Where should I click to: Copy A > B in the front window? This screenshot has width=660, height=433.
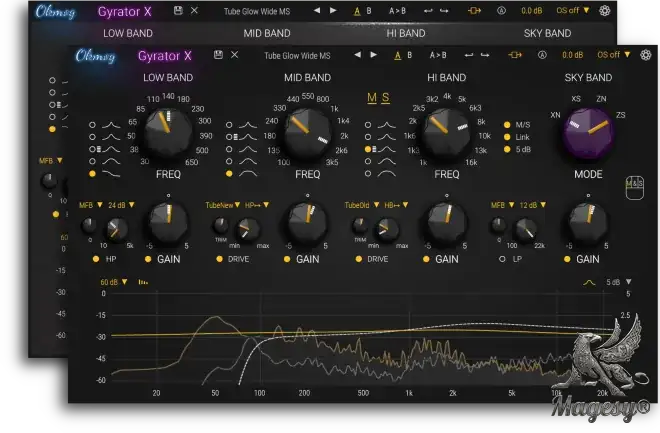point(438,55)
